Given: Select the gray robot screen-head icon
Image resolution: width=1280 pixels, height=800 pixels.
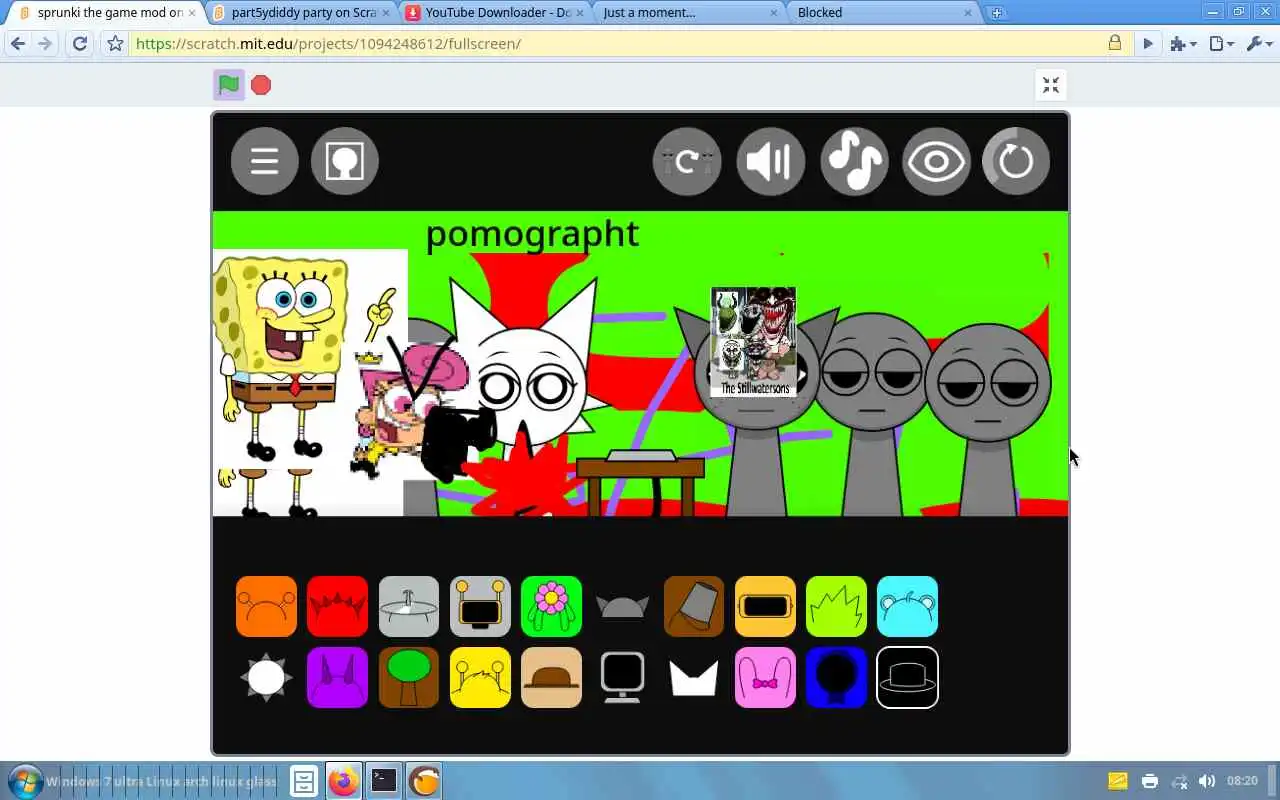Looking at the screenshot, I should point(480,606).
